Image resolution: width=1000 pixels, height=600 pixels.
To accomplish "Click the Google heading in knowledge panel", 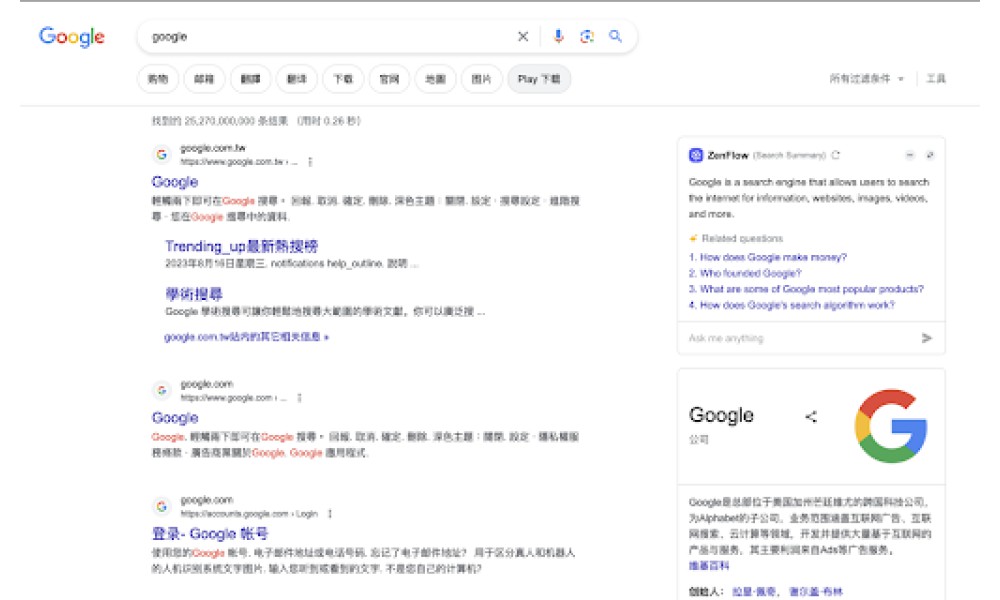I will (721, 415).
